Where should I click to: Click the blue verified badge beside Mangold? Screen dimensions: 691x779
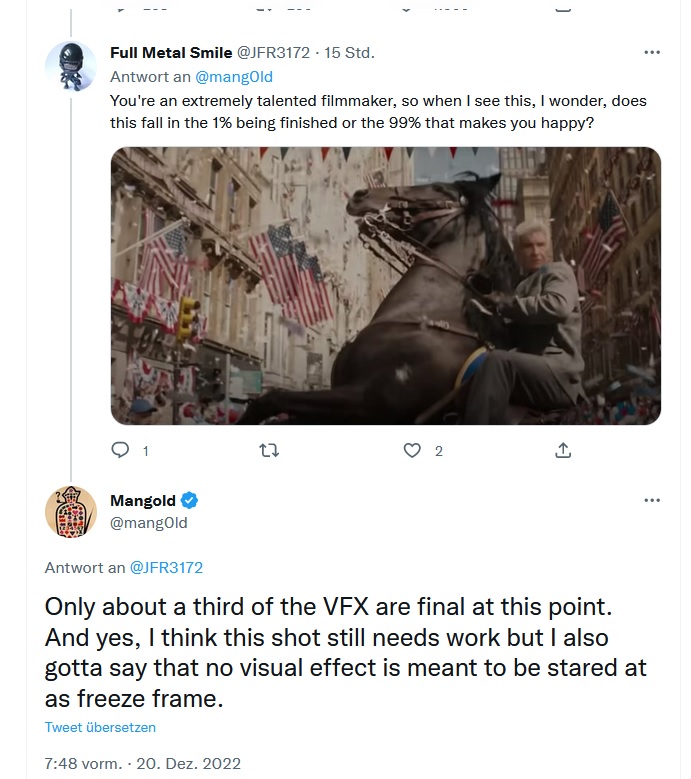[x=189, y=501]
